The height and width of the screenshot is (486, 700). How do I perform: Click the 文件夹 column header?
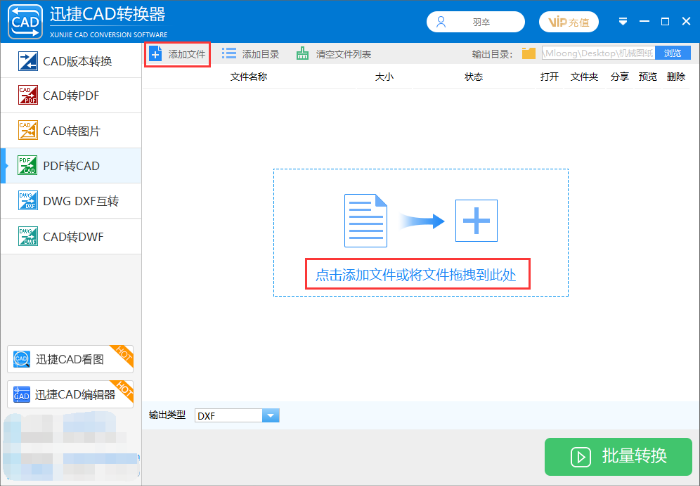(x=584, y=77)
